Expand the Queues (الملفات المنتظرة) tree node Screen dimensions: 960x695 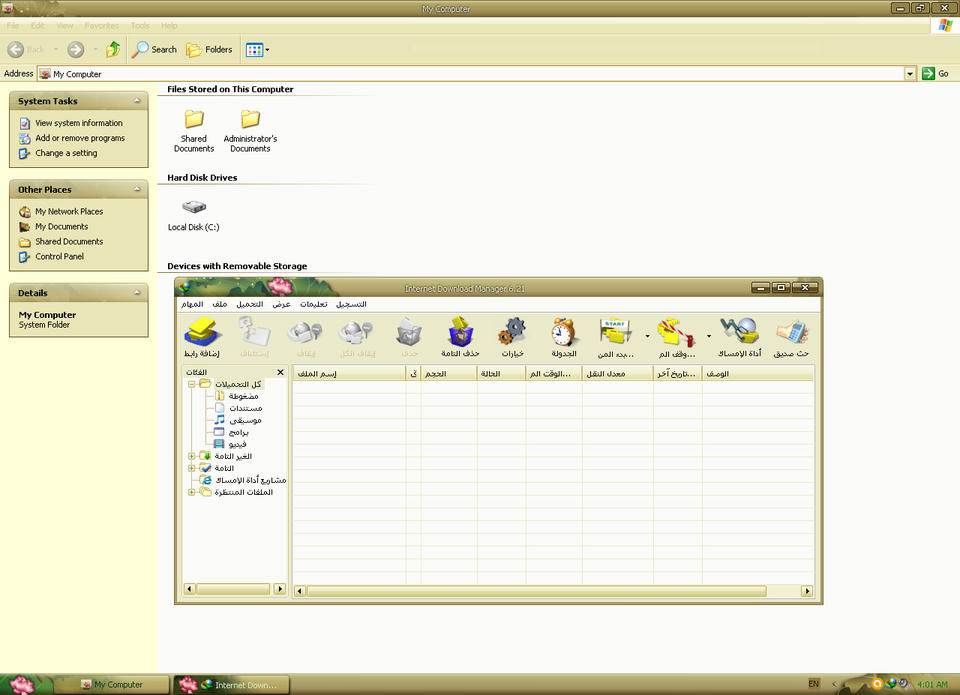(192, 492)
